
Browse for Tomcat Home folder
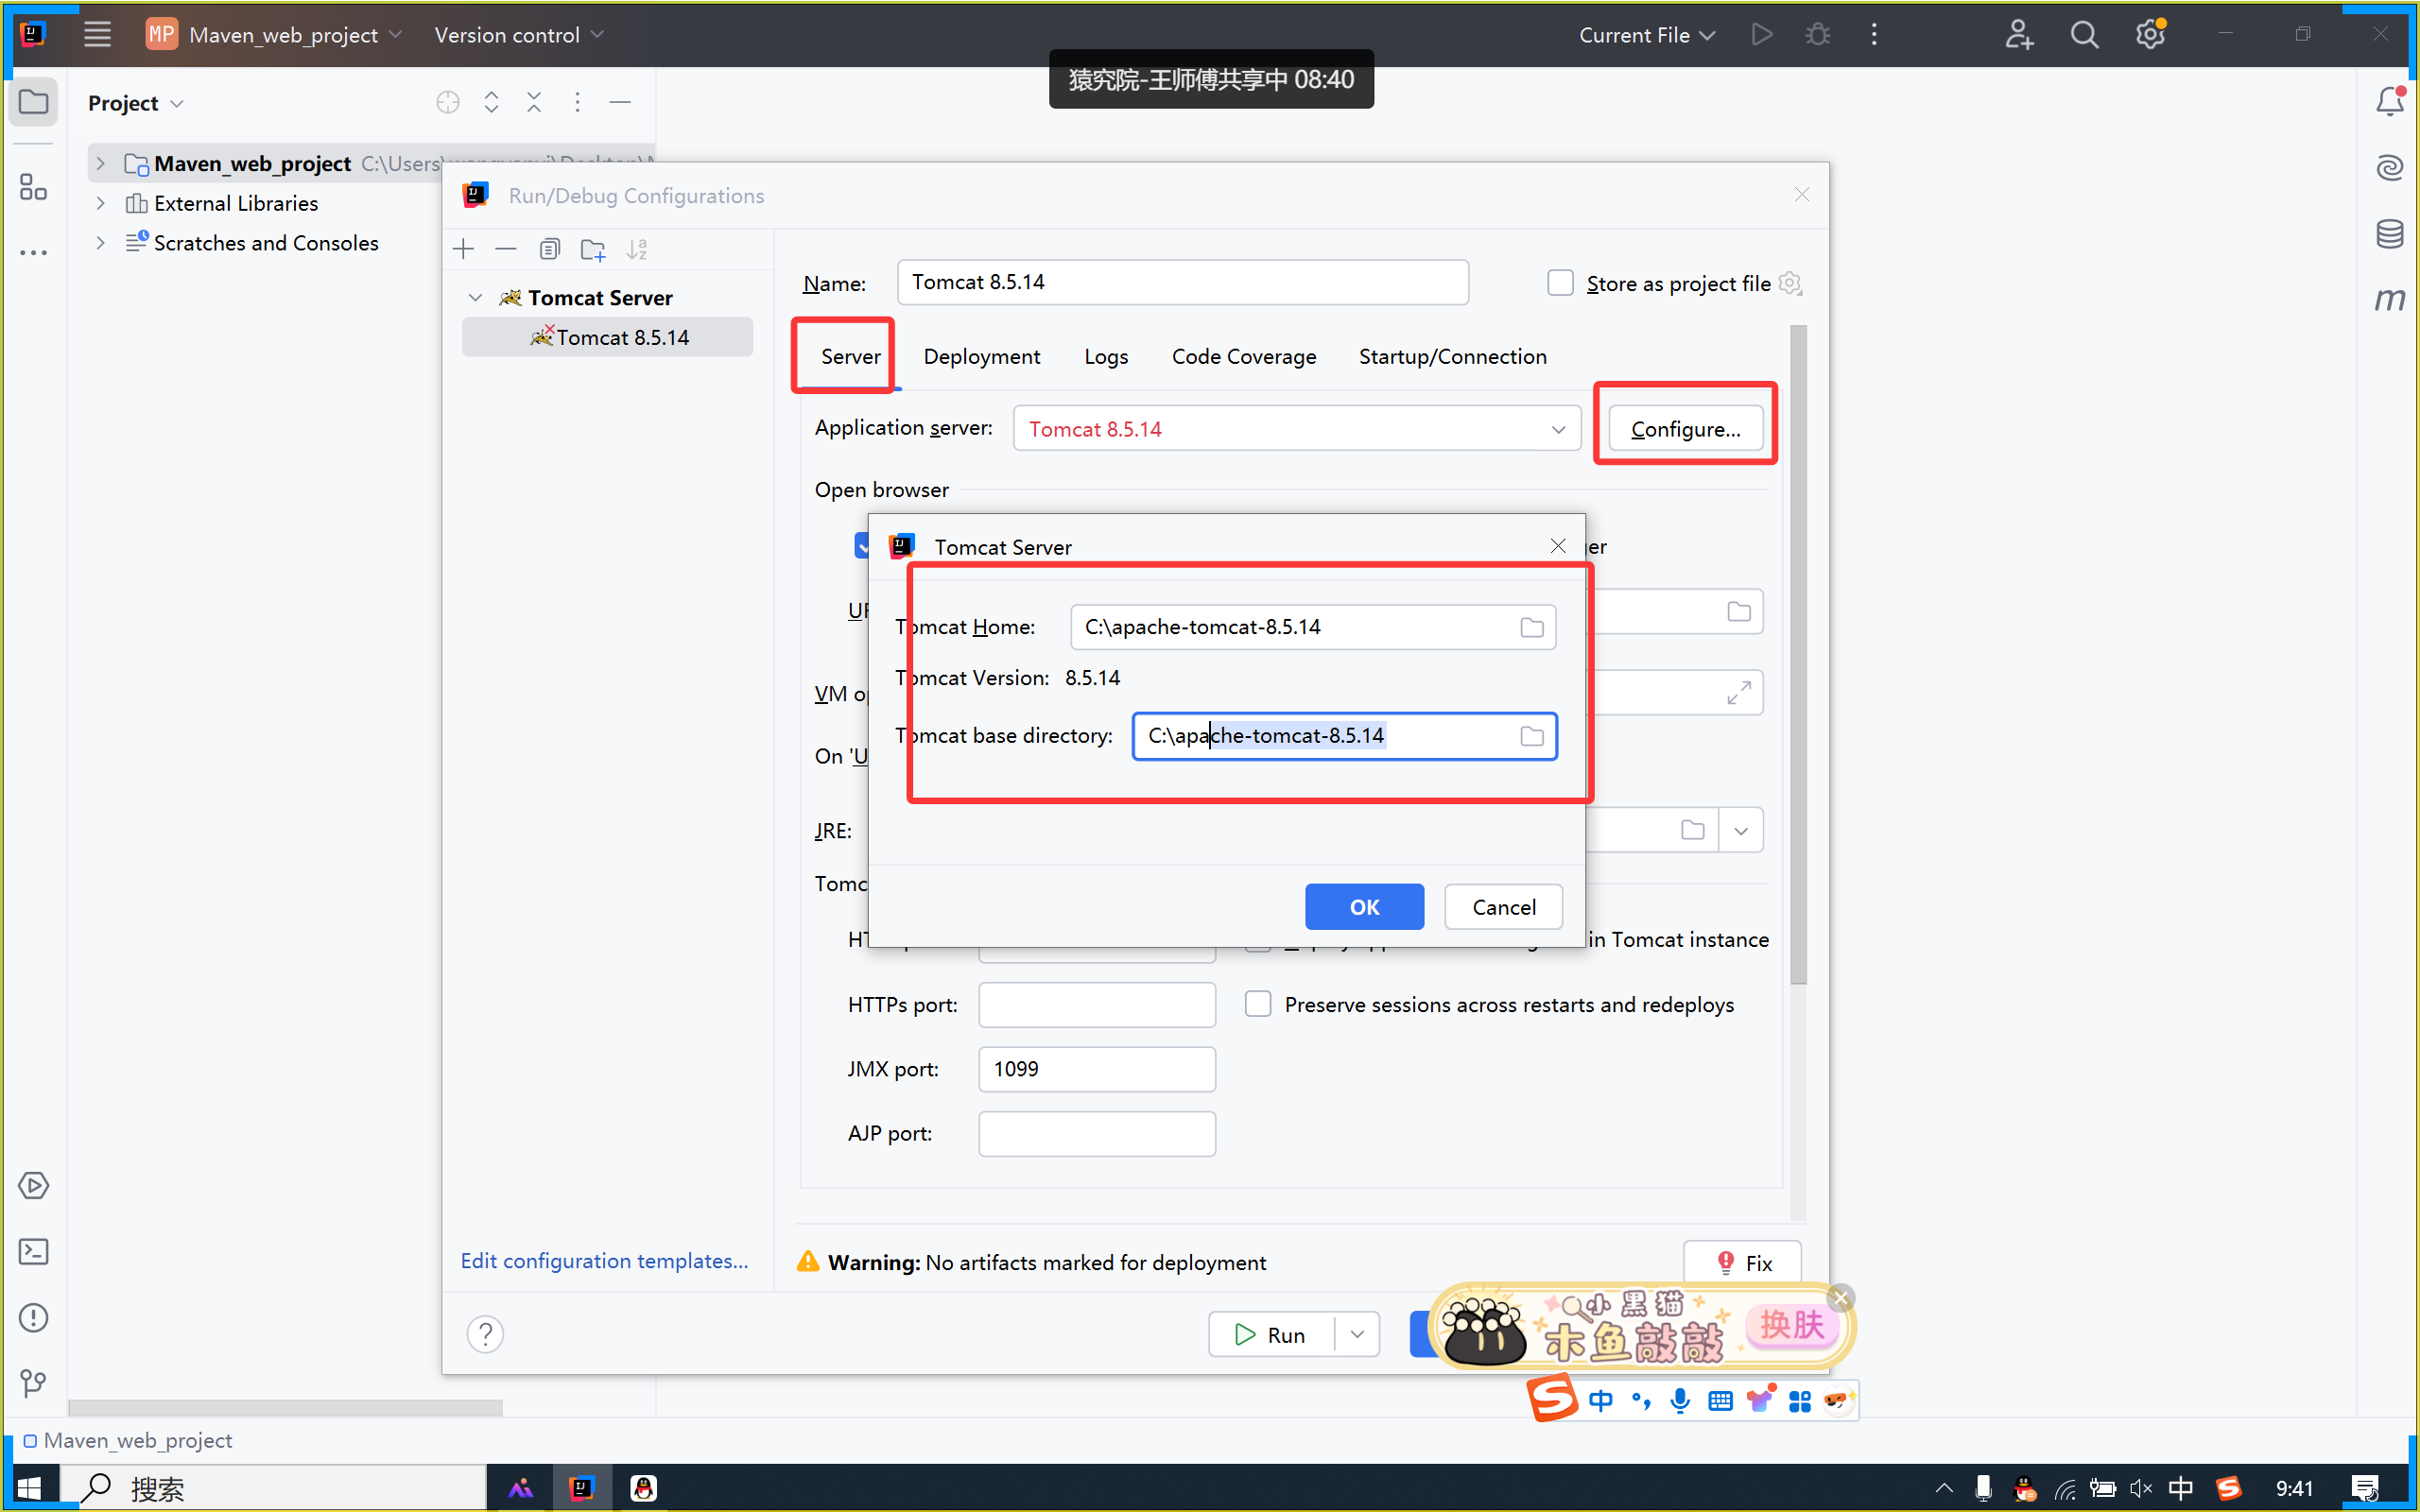(1531, 627)
